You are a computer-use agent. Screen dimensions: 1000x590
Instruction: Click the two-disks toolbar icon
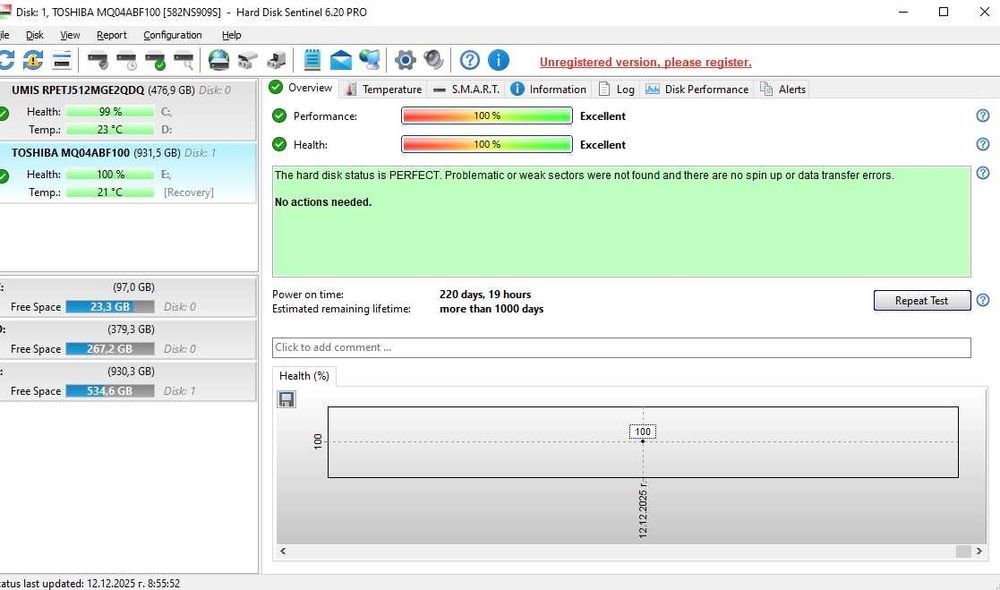pyautogui.click(x=247, y=61)
